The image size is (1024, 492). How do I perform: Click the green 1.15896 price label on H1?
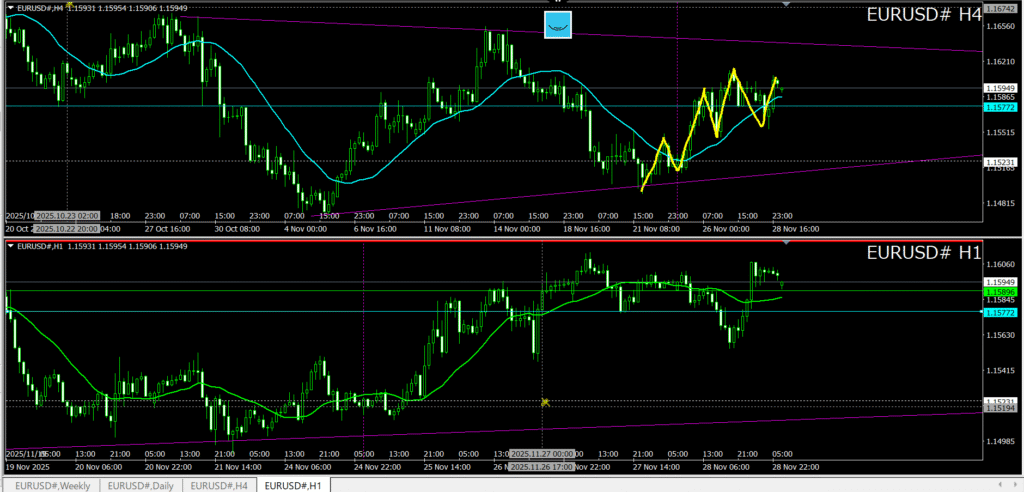tap(1000, 291)
